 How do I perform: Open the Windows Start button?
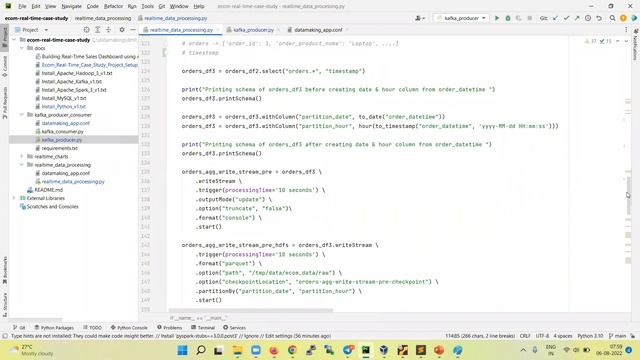click(x=182, y=350)
